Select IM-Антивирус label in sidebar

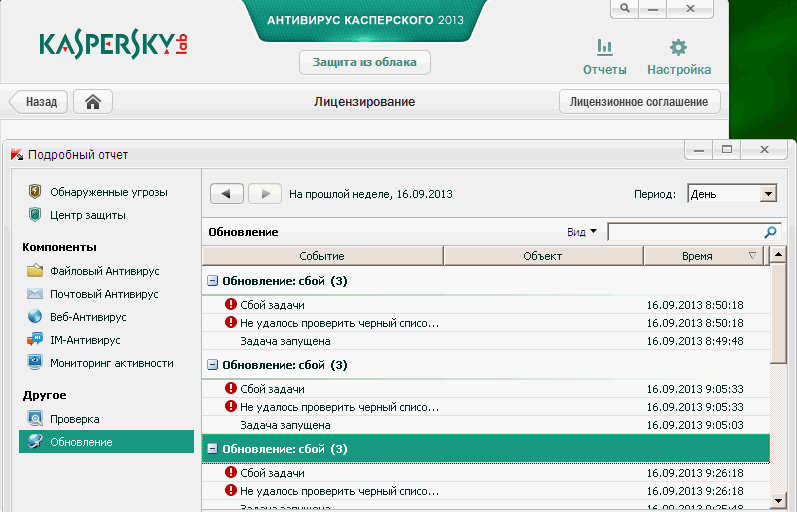pyautogui.click(x=85, y=340)
